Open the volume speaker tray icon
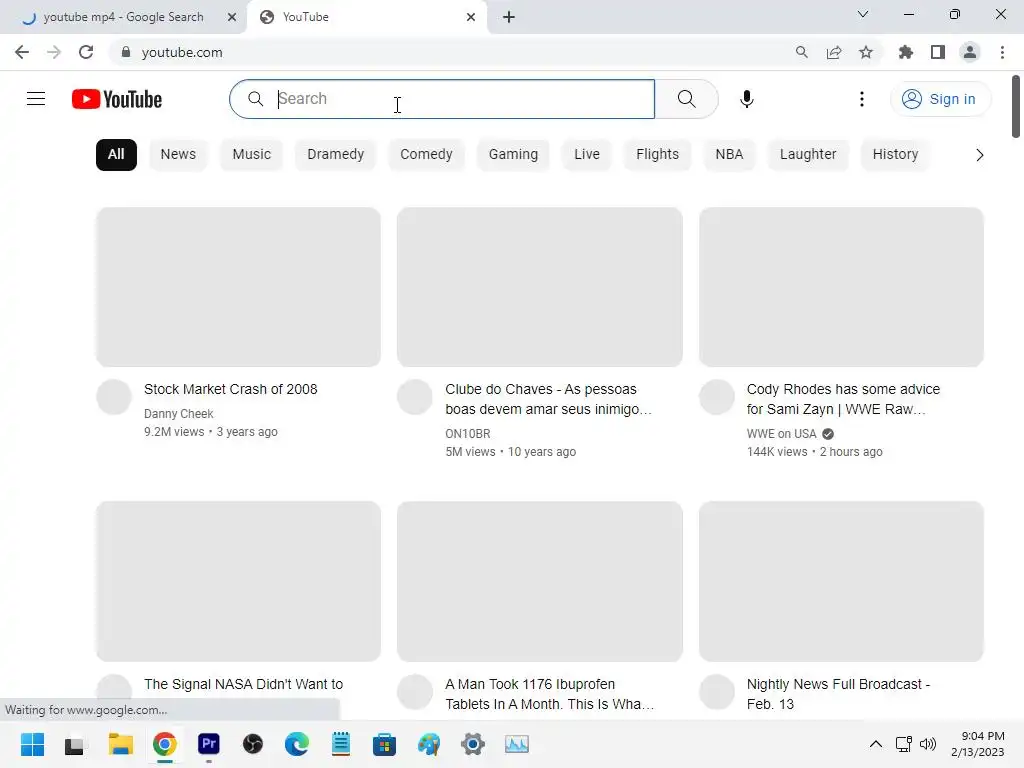This screenshot has width=1024, height=768. pyautogui.click(x=927, y=744)
